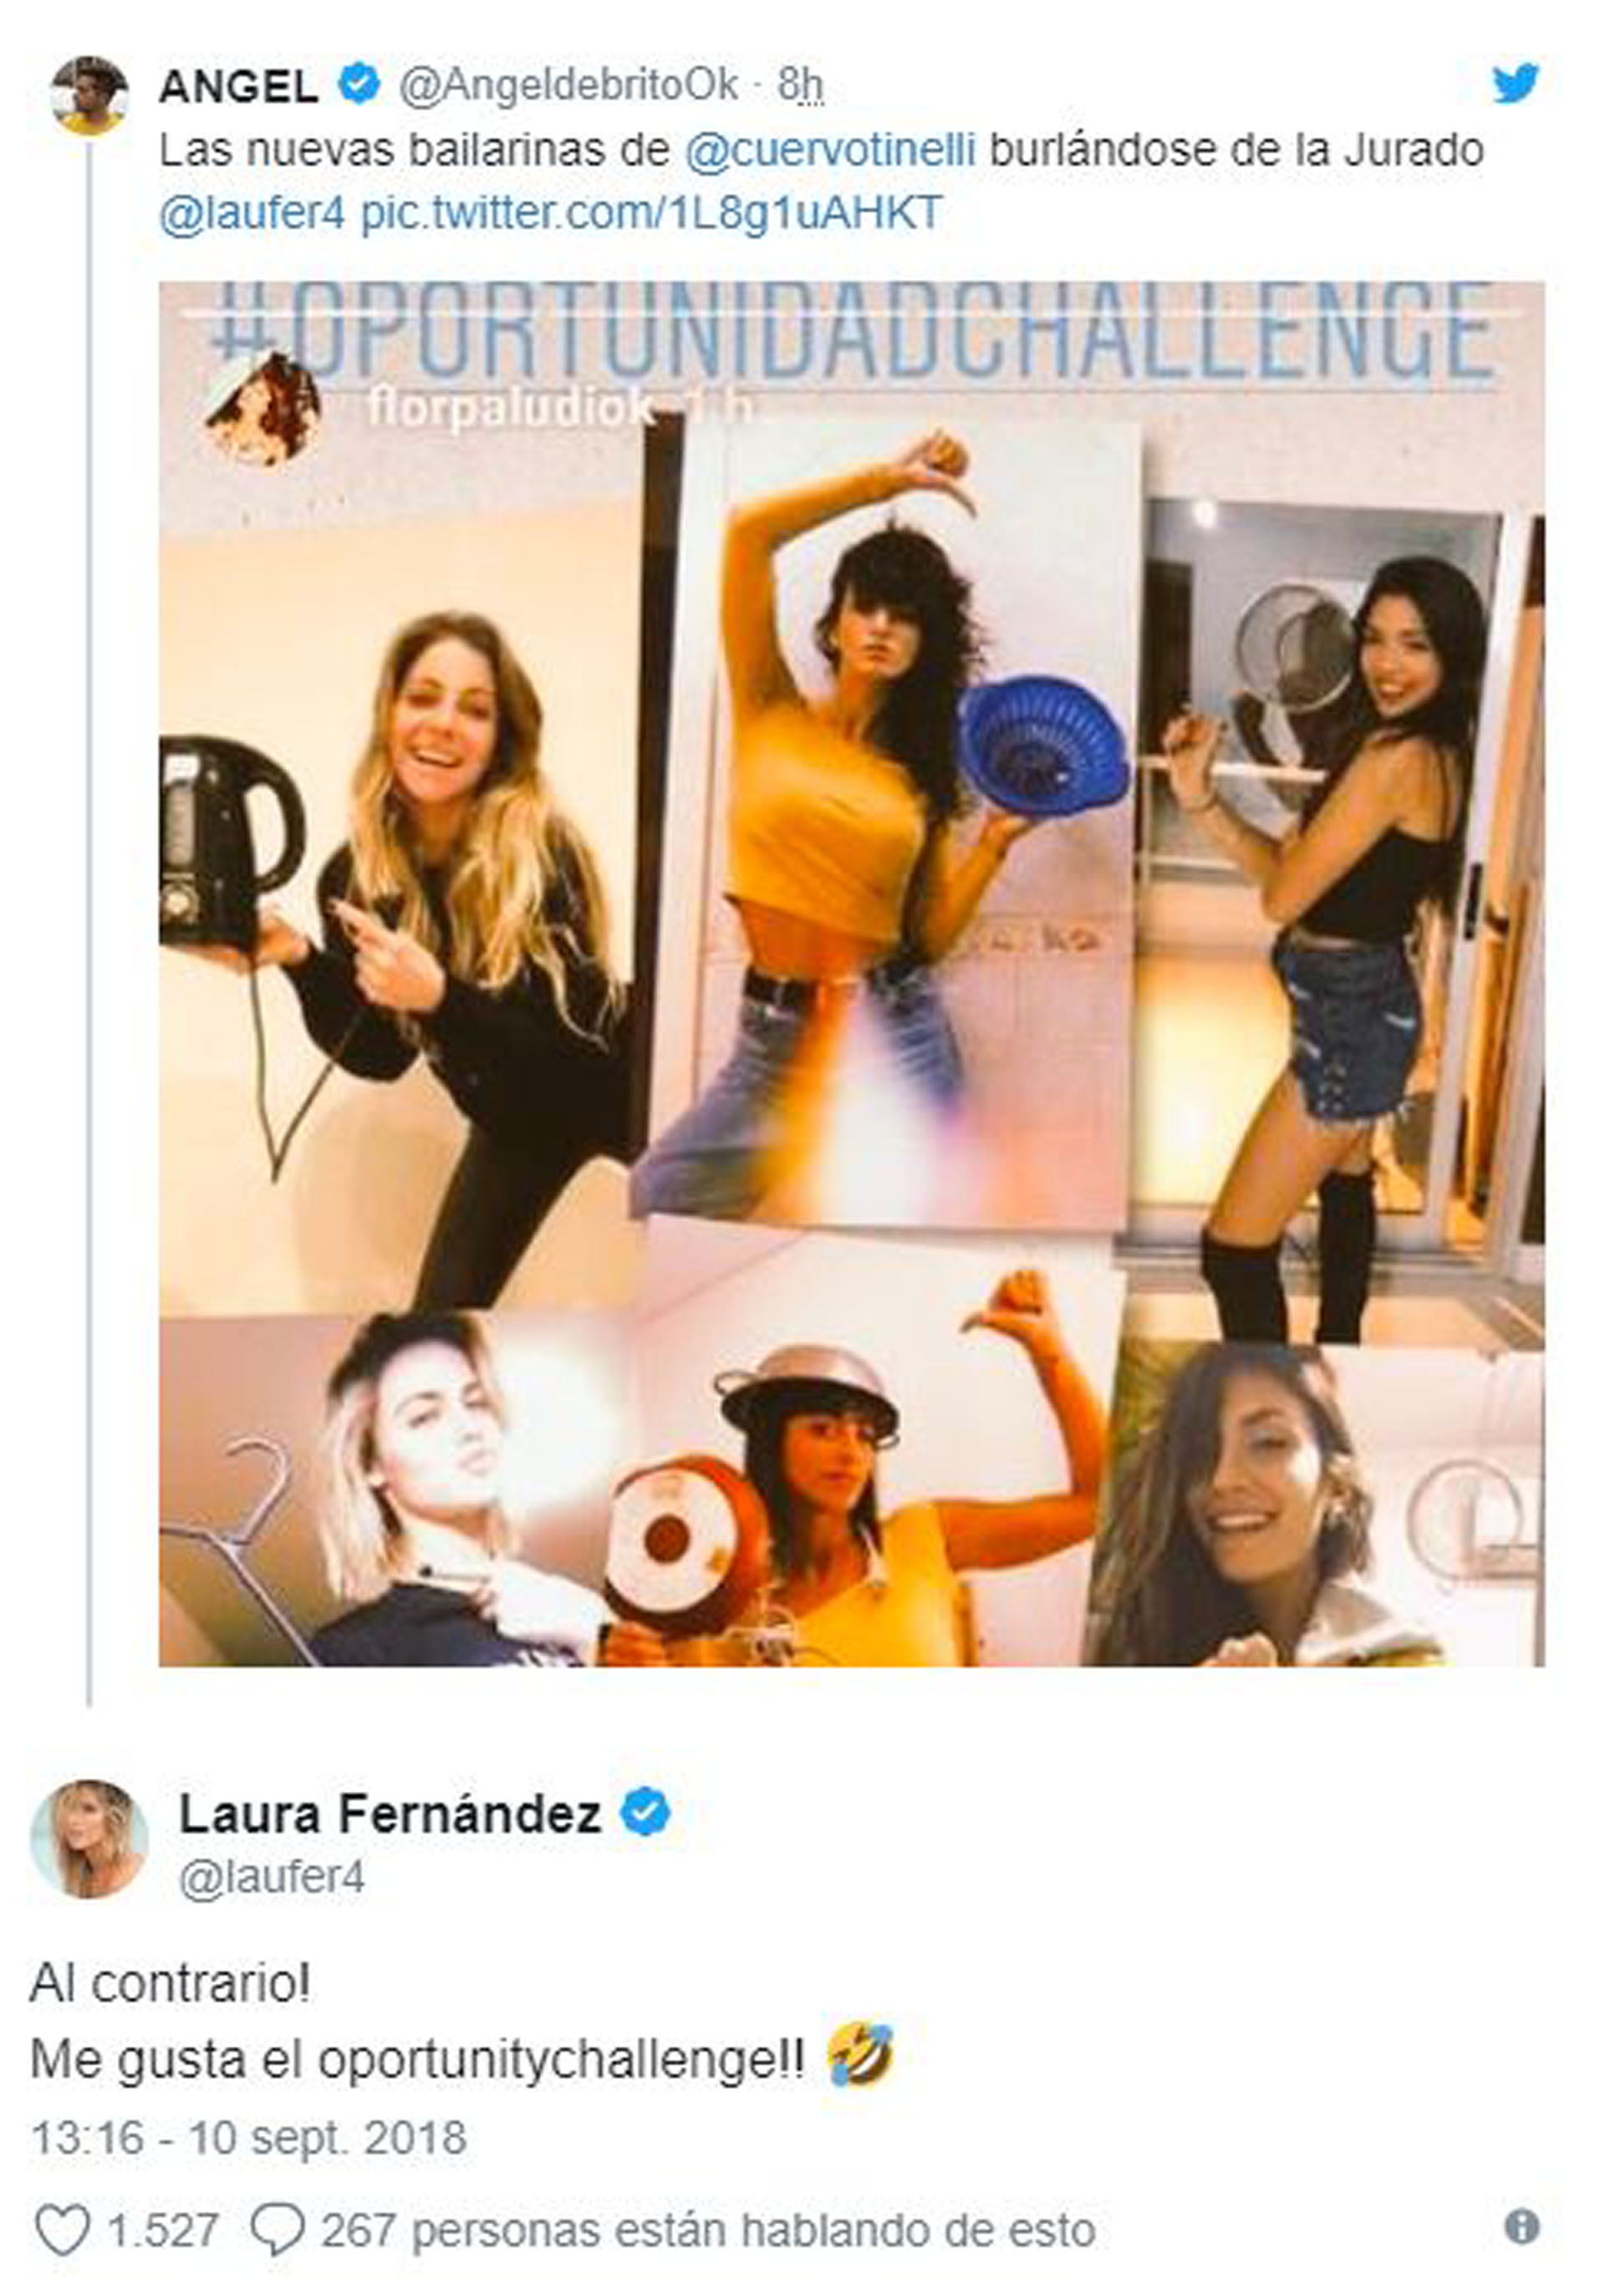Click the @AngeldebritoOk handle
The image size is (1605, 2296).
(568, 85)
